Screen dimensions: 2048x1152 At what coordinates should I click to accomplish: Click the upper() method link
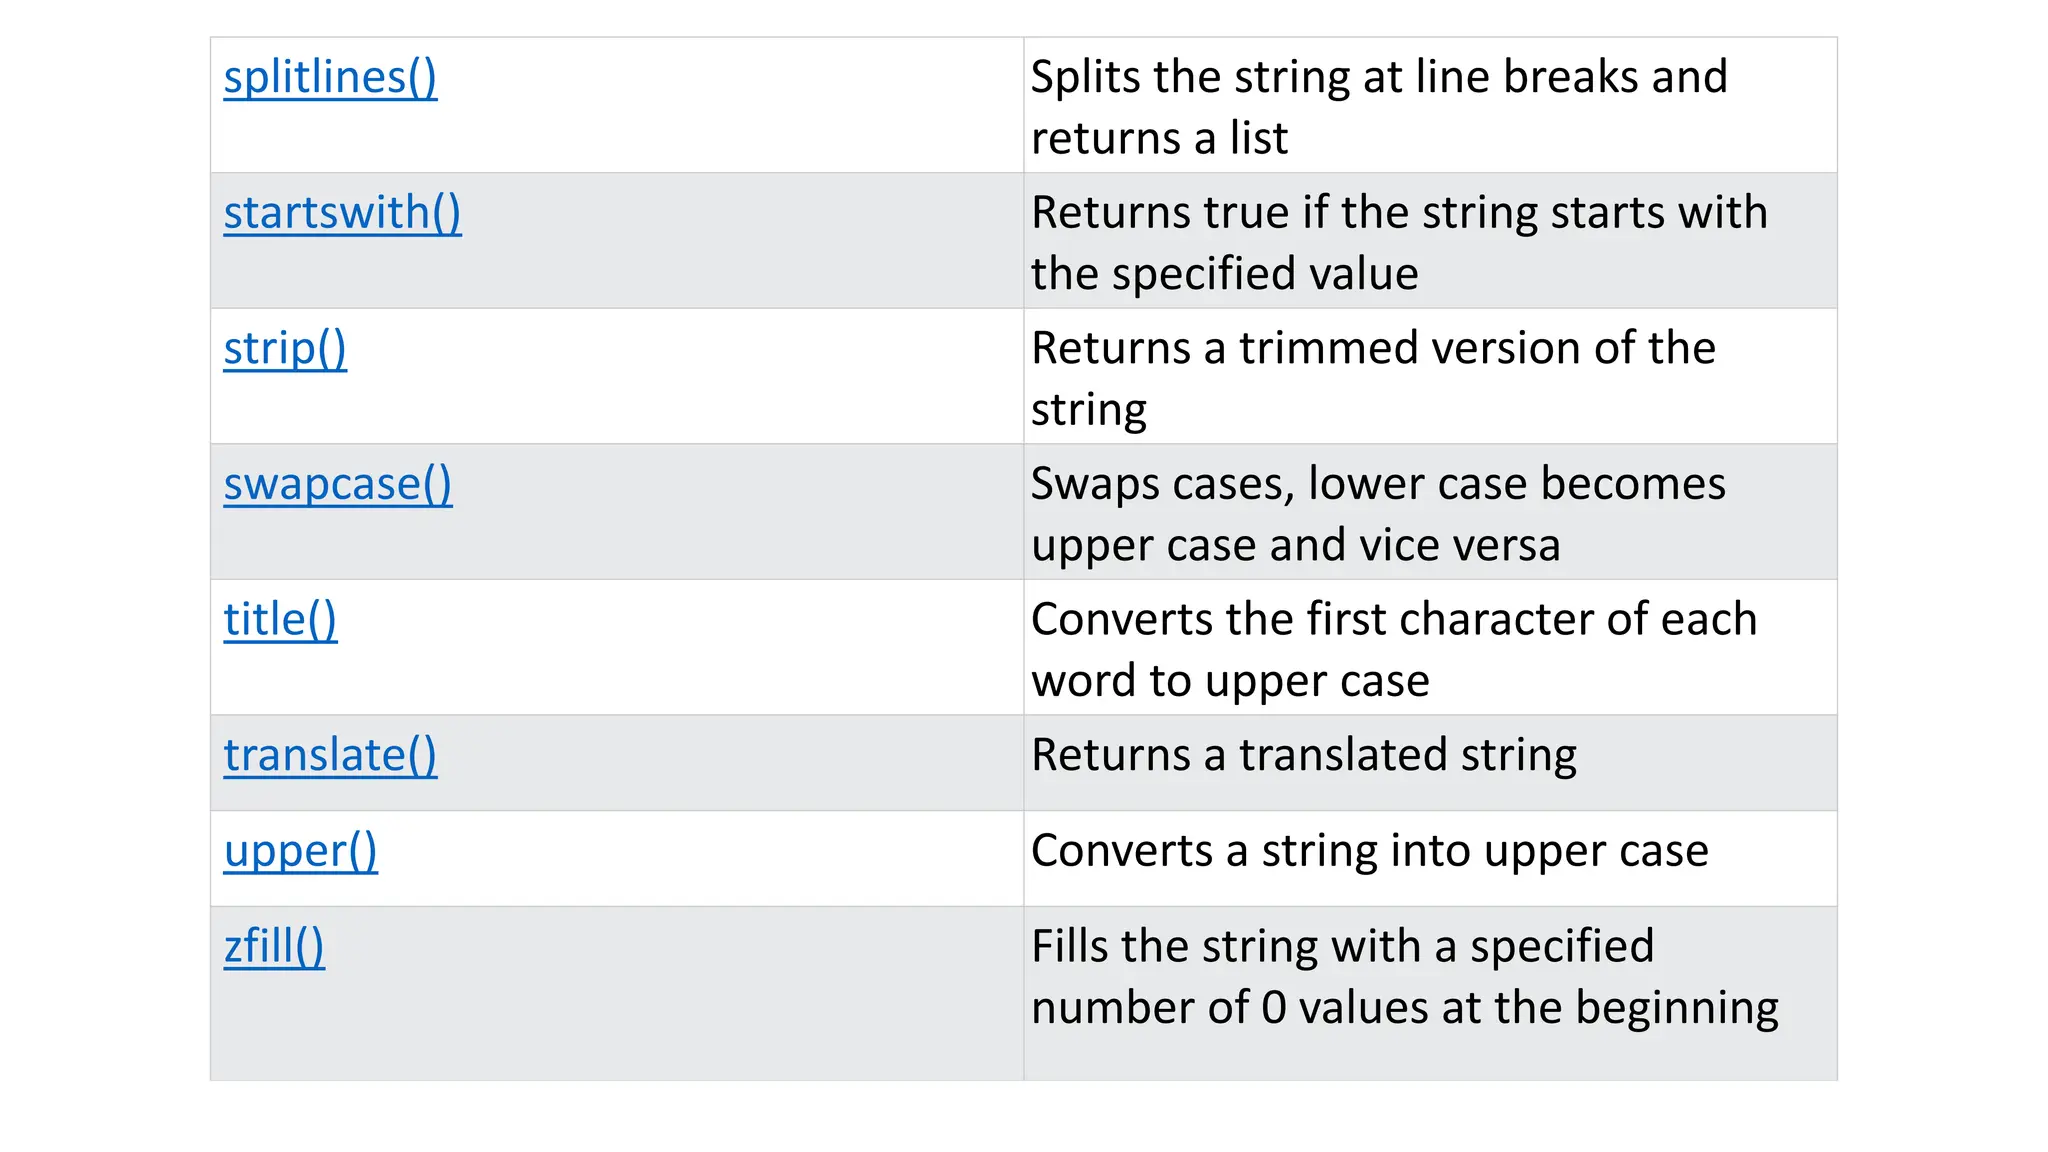(300, 852)
